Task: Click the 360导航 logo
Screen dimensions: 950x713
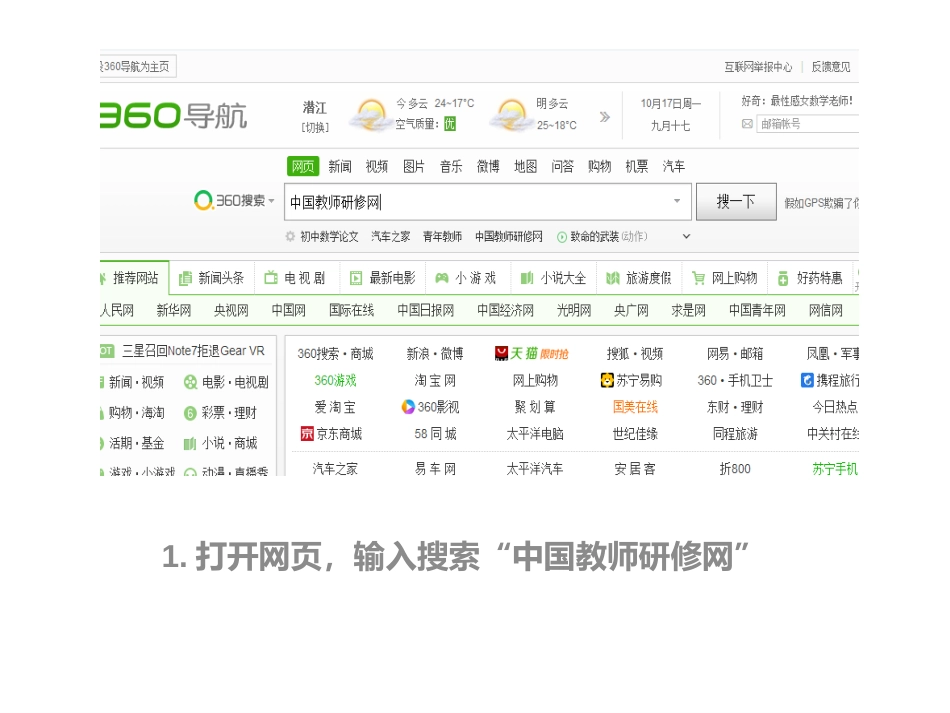Action: coord(174,115)
